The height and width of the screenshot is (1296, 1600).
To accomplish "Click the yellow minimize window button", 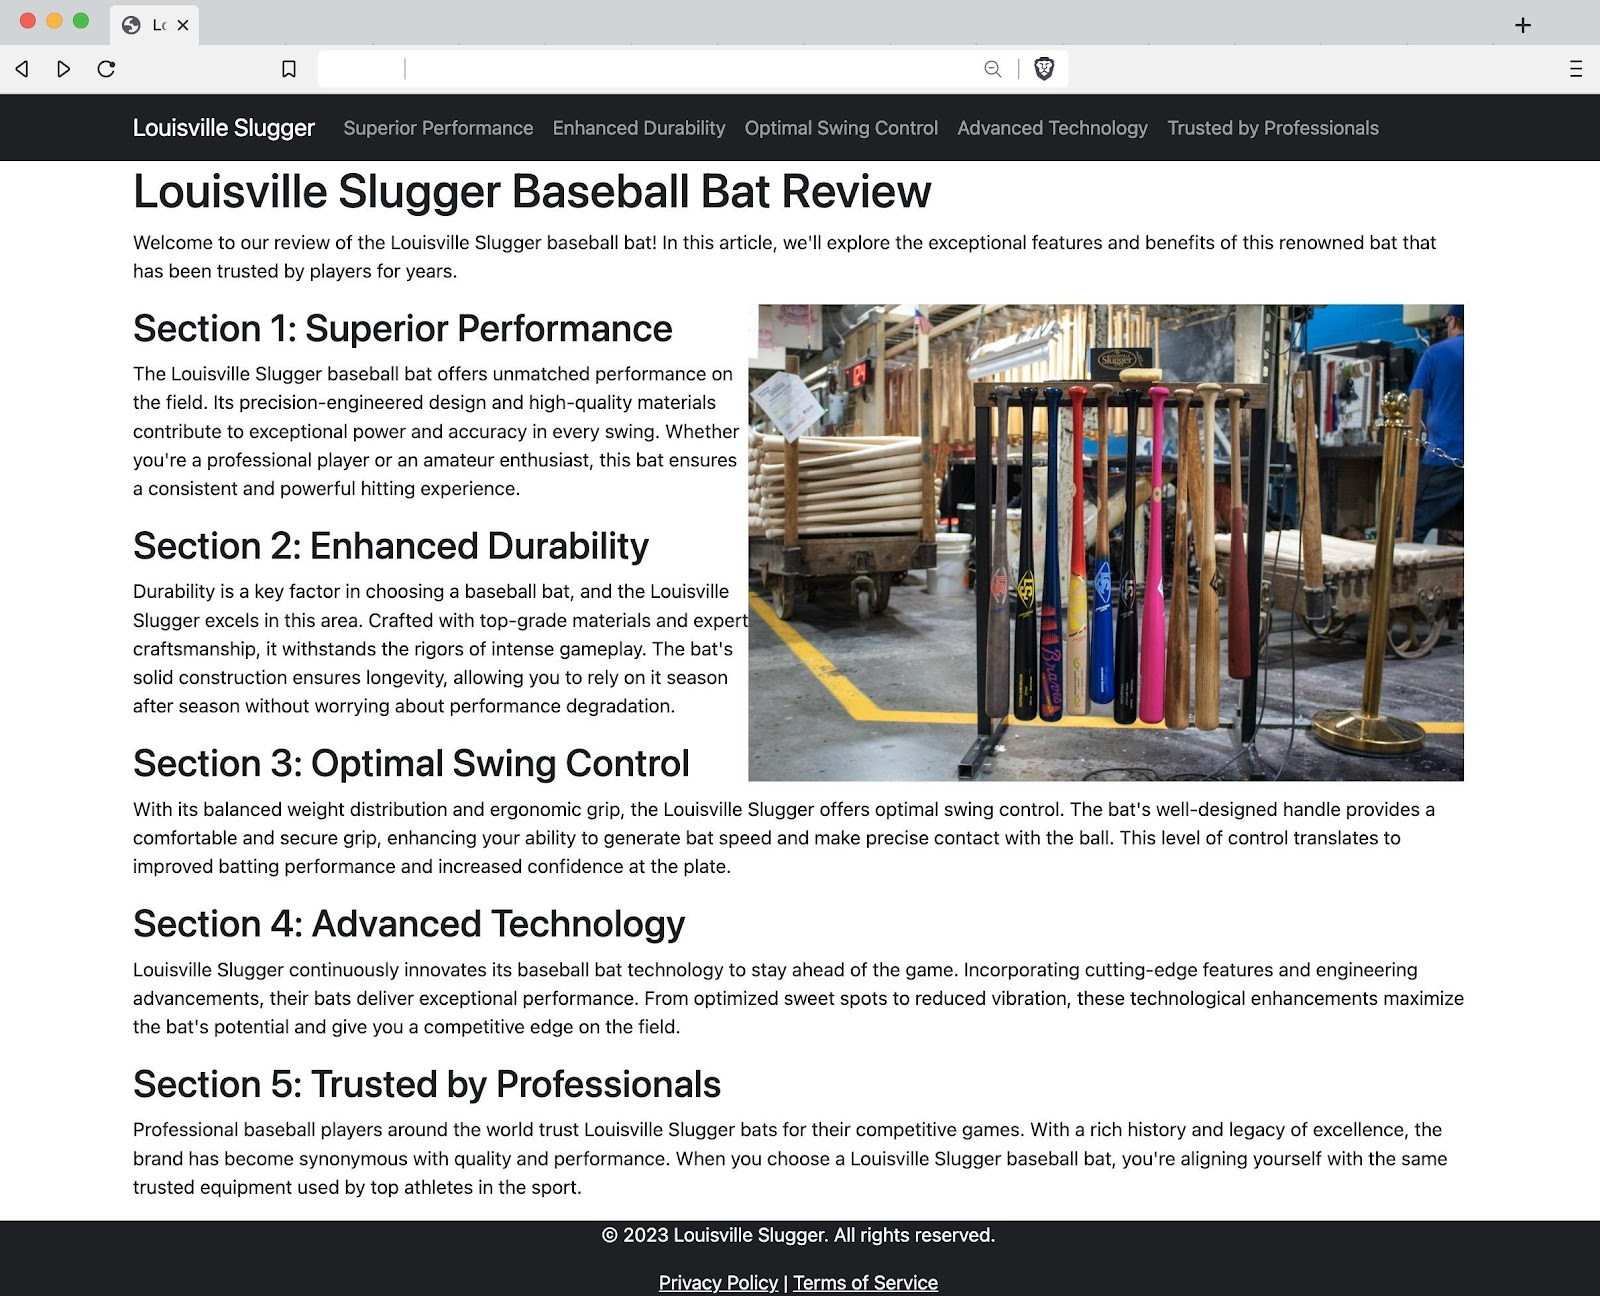I will (x=55, y=21).
